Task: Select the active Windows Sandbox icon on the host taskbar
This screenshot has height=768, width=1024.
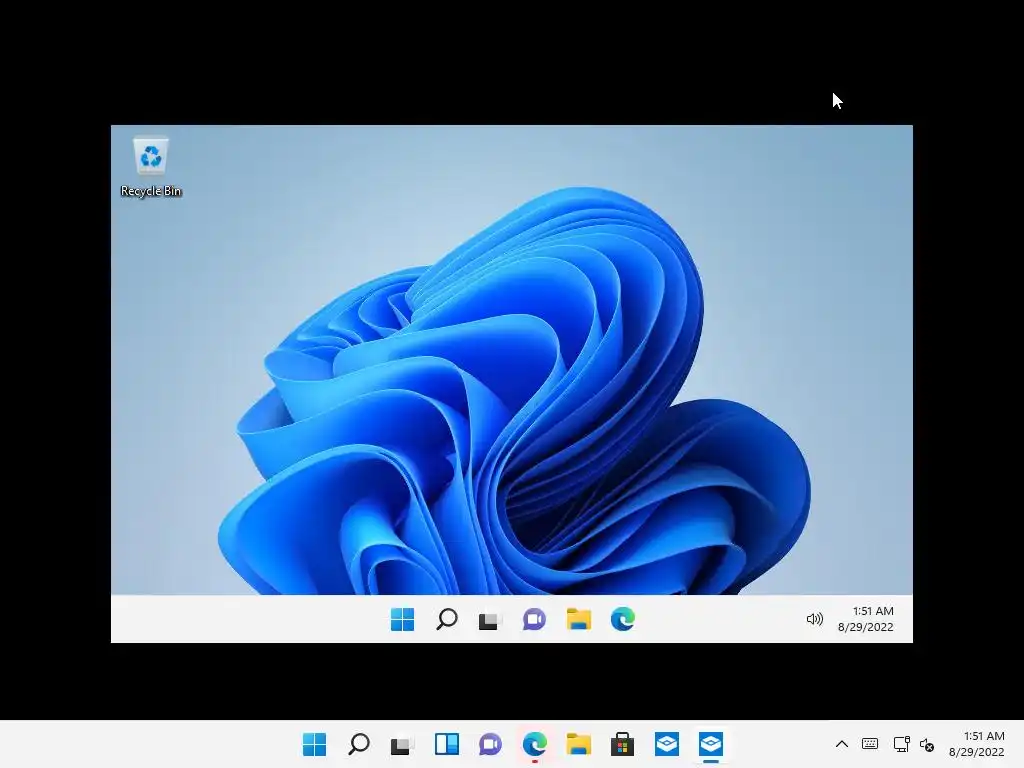Action: pos(711,744)
